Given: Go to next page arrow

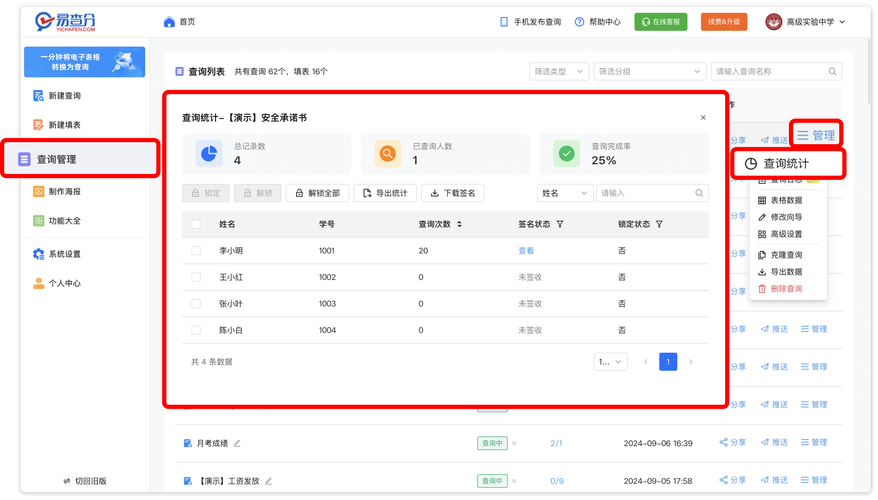Looking at the screenshot, I should click(x=690, y=362).
